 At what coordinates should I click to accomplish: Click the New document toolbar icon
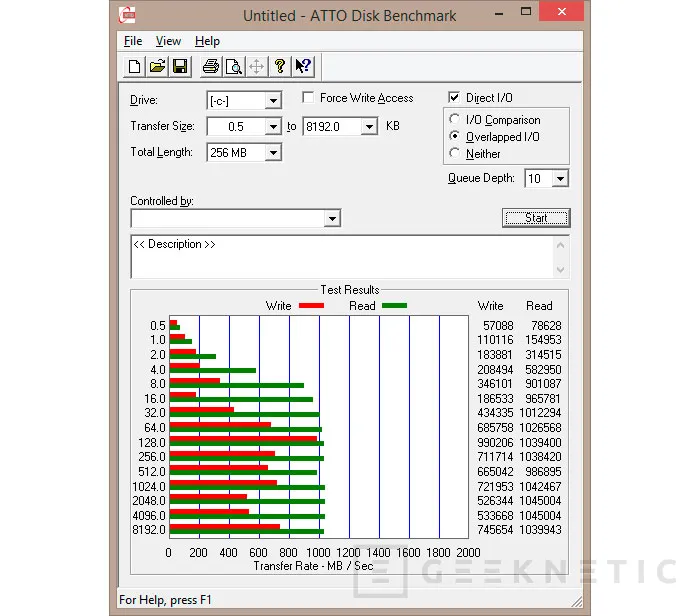click(x=134, y=67)
